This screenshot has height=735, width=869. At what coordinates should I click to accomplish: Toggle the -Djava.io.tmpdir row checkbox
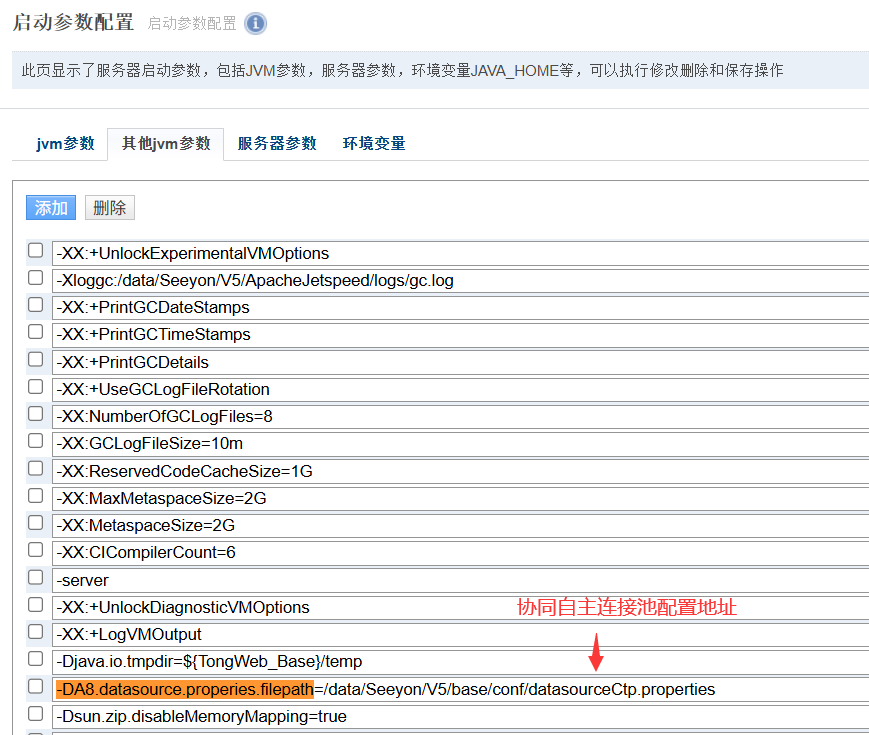[35, 659]
